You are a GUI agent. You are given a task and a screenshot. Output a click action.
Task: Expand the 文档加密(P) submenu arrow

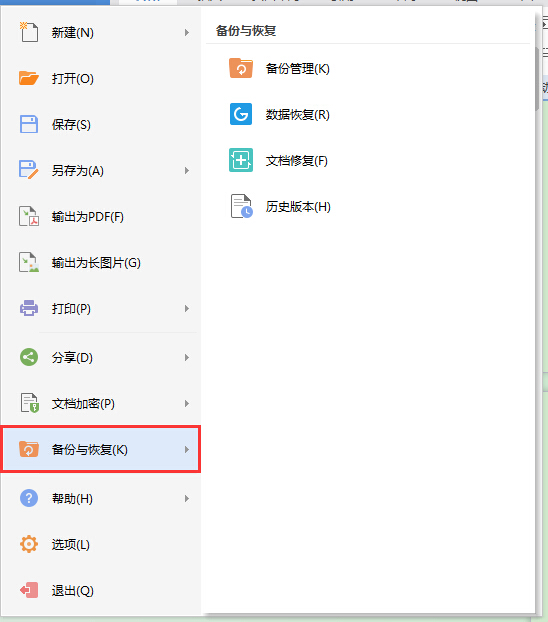click(187, 404)
